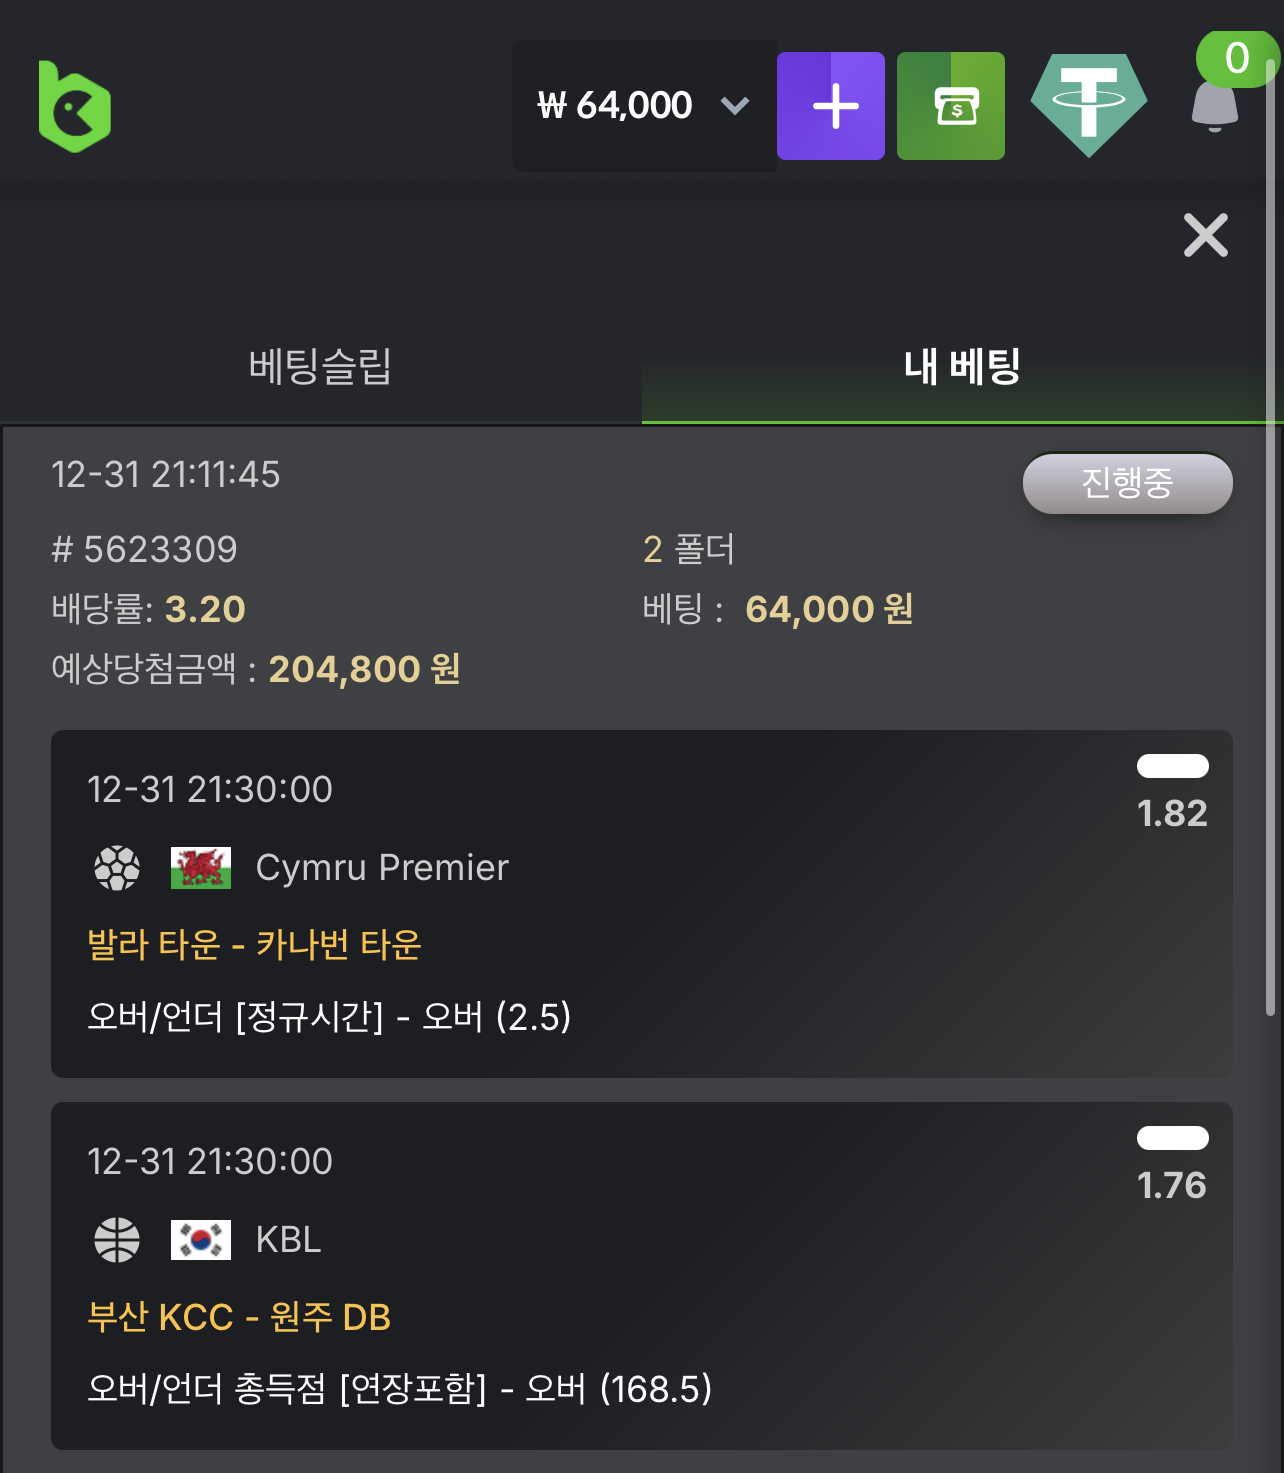This screenshot has width=1284, height=1473.
Task: Toggle the white bar above odds 1.76
Action: [x=1173, y=1136]
